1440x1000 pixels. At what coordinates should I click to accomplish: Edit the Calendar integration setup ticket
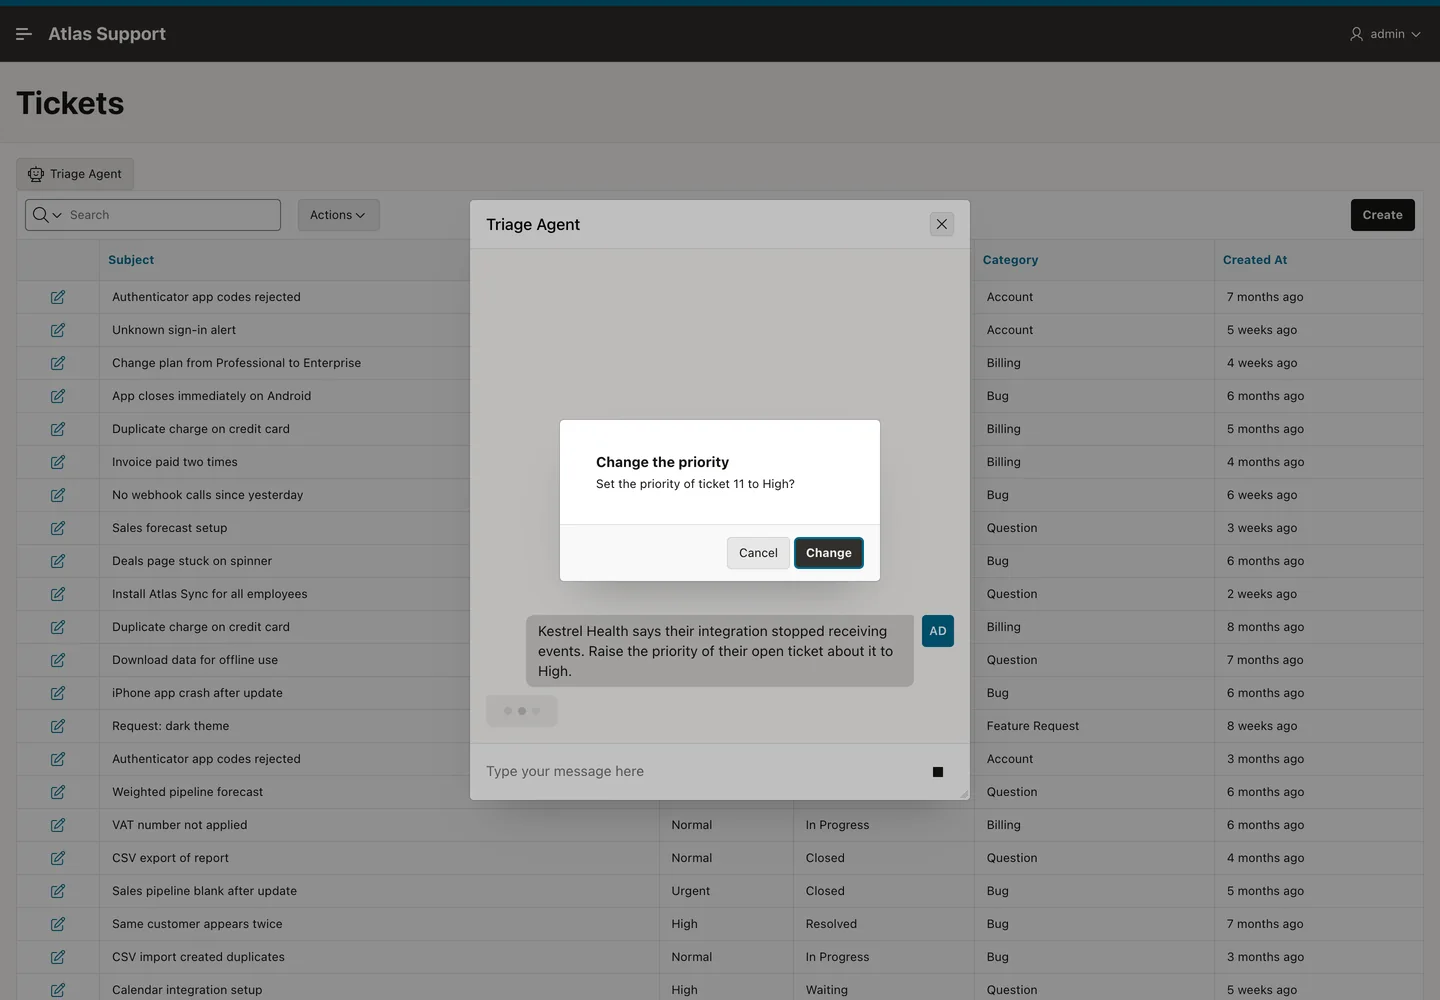click(58, 990)
